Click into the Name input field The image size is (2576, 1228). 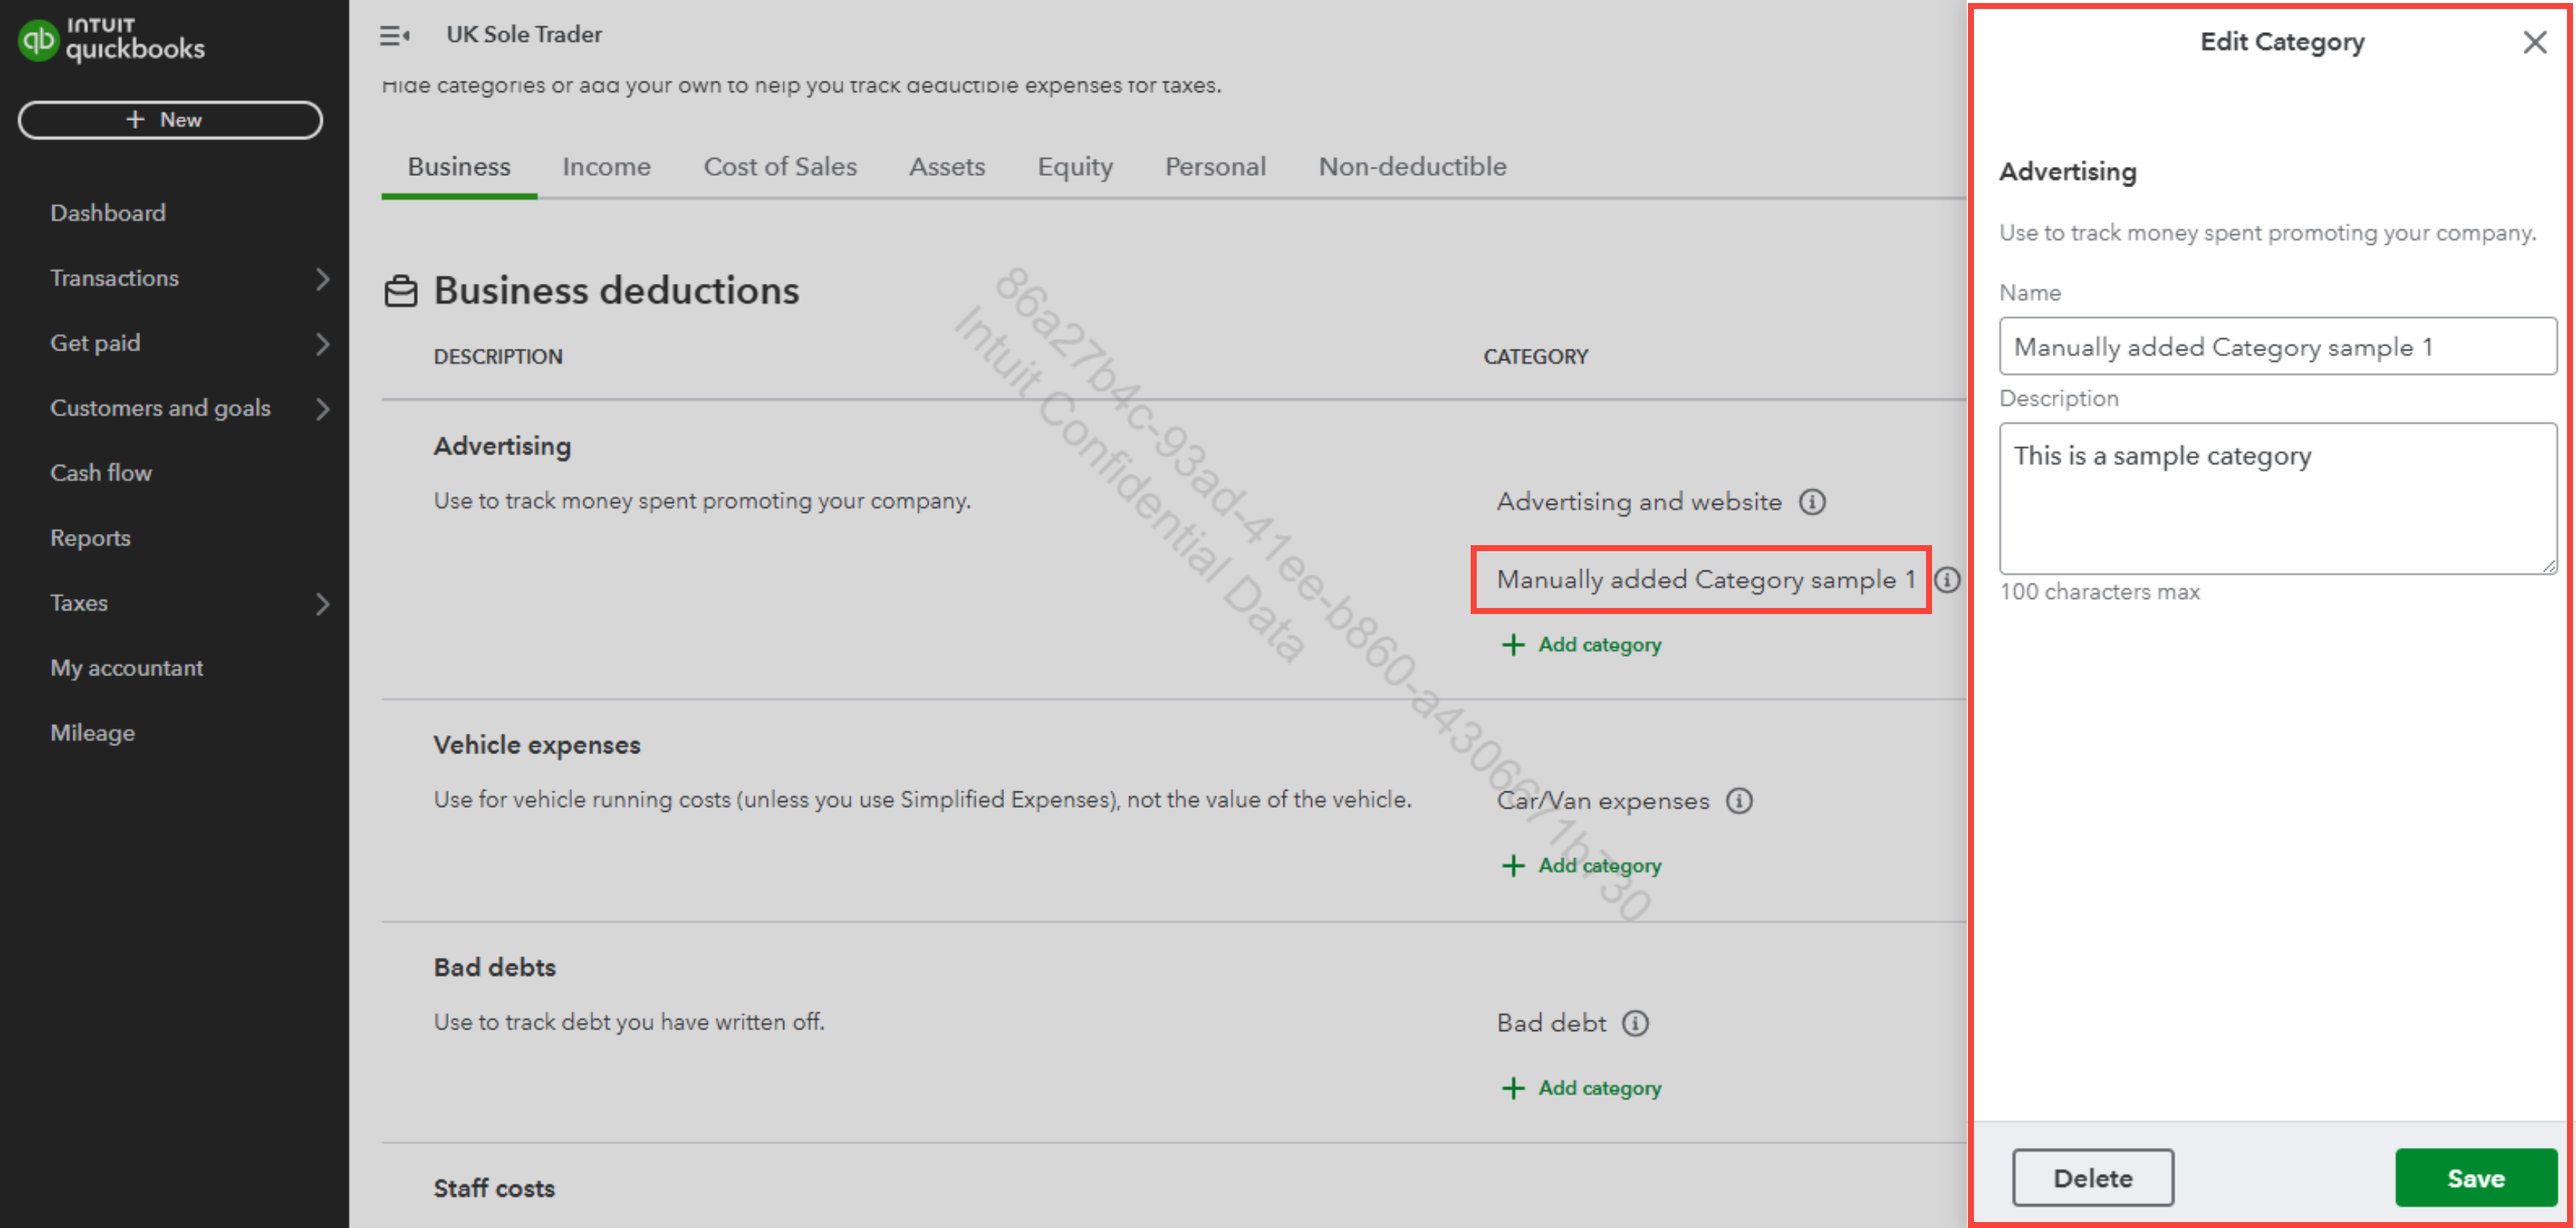point(2277,347)
